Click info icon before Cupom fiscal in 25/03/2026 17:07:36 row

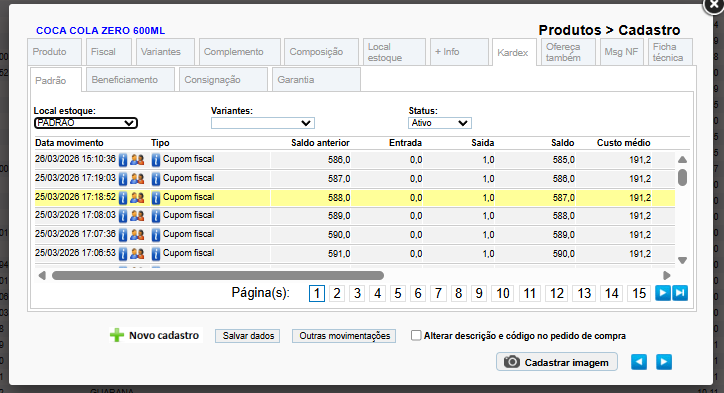156,235
